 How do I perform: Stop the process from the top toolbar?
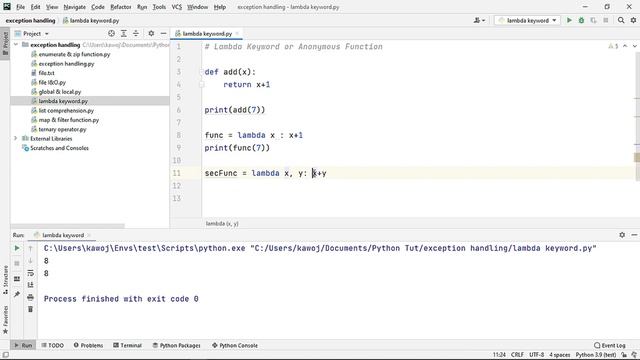tap(606, 20)
